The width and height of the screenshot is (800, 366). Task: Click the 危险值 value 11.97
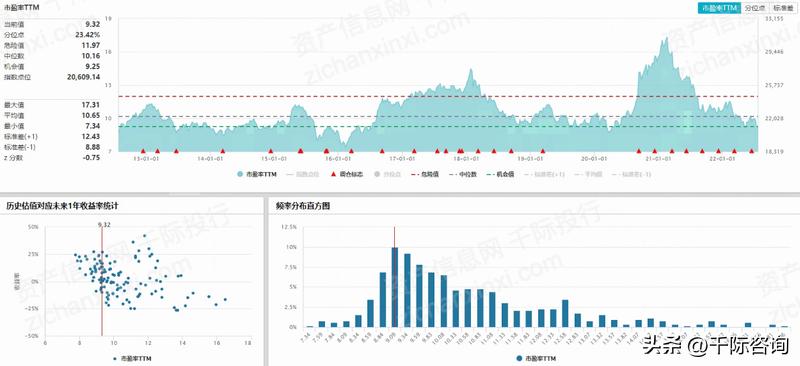click(x=91, y=45)
